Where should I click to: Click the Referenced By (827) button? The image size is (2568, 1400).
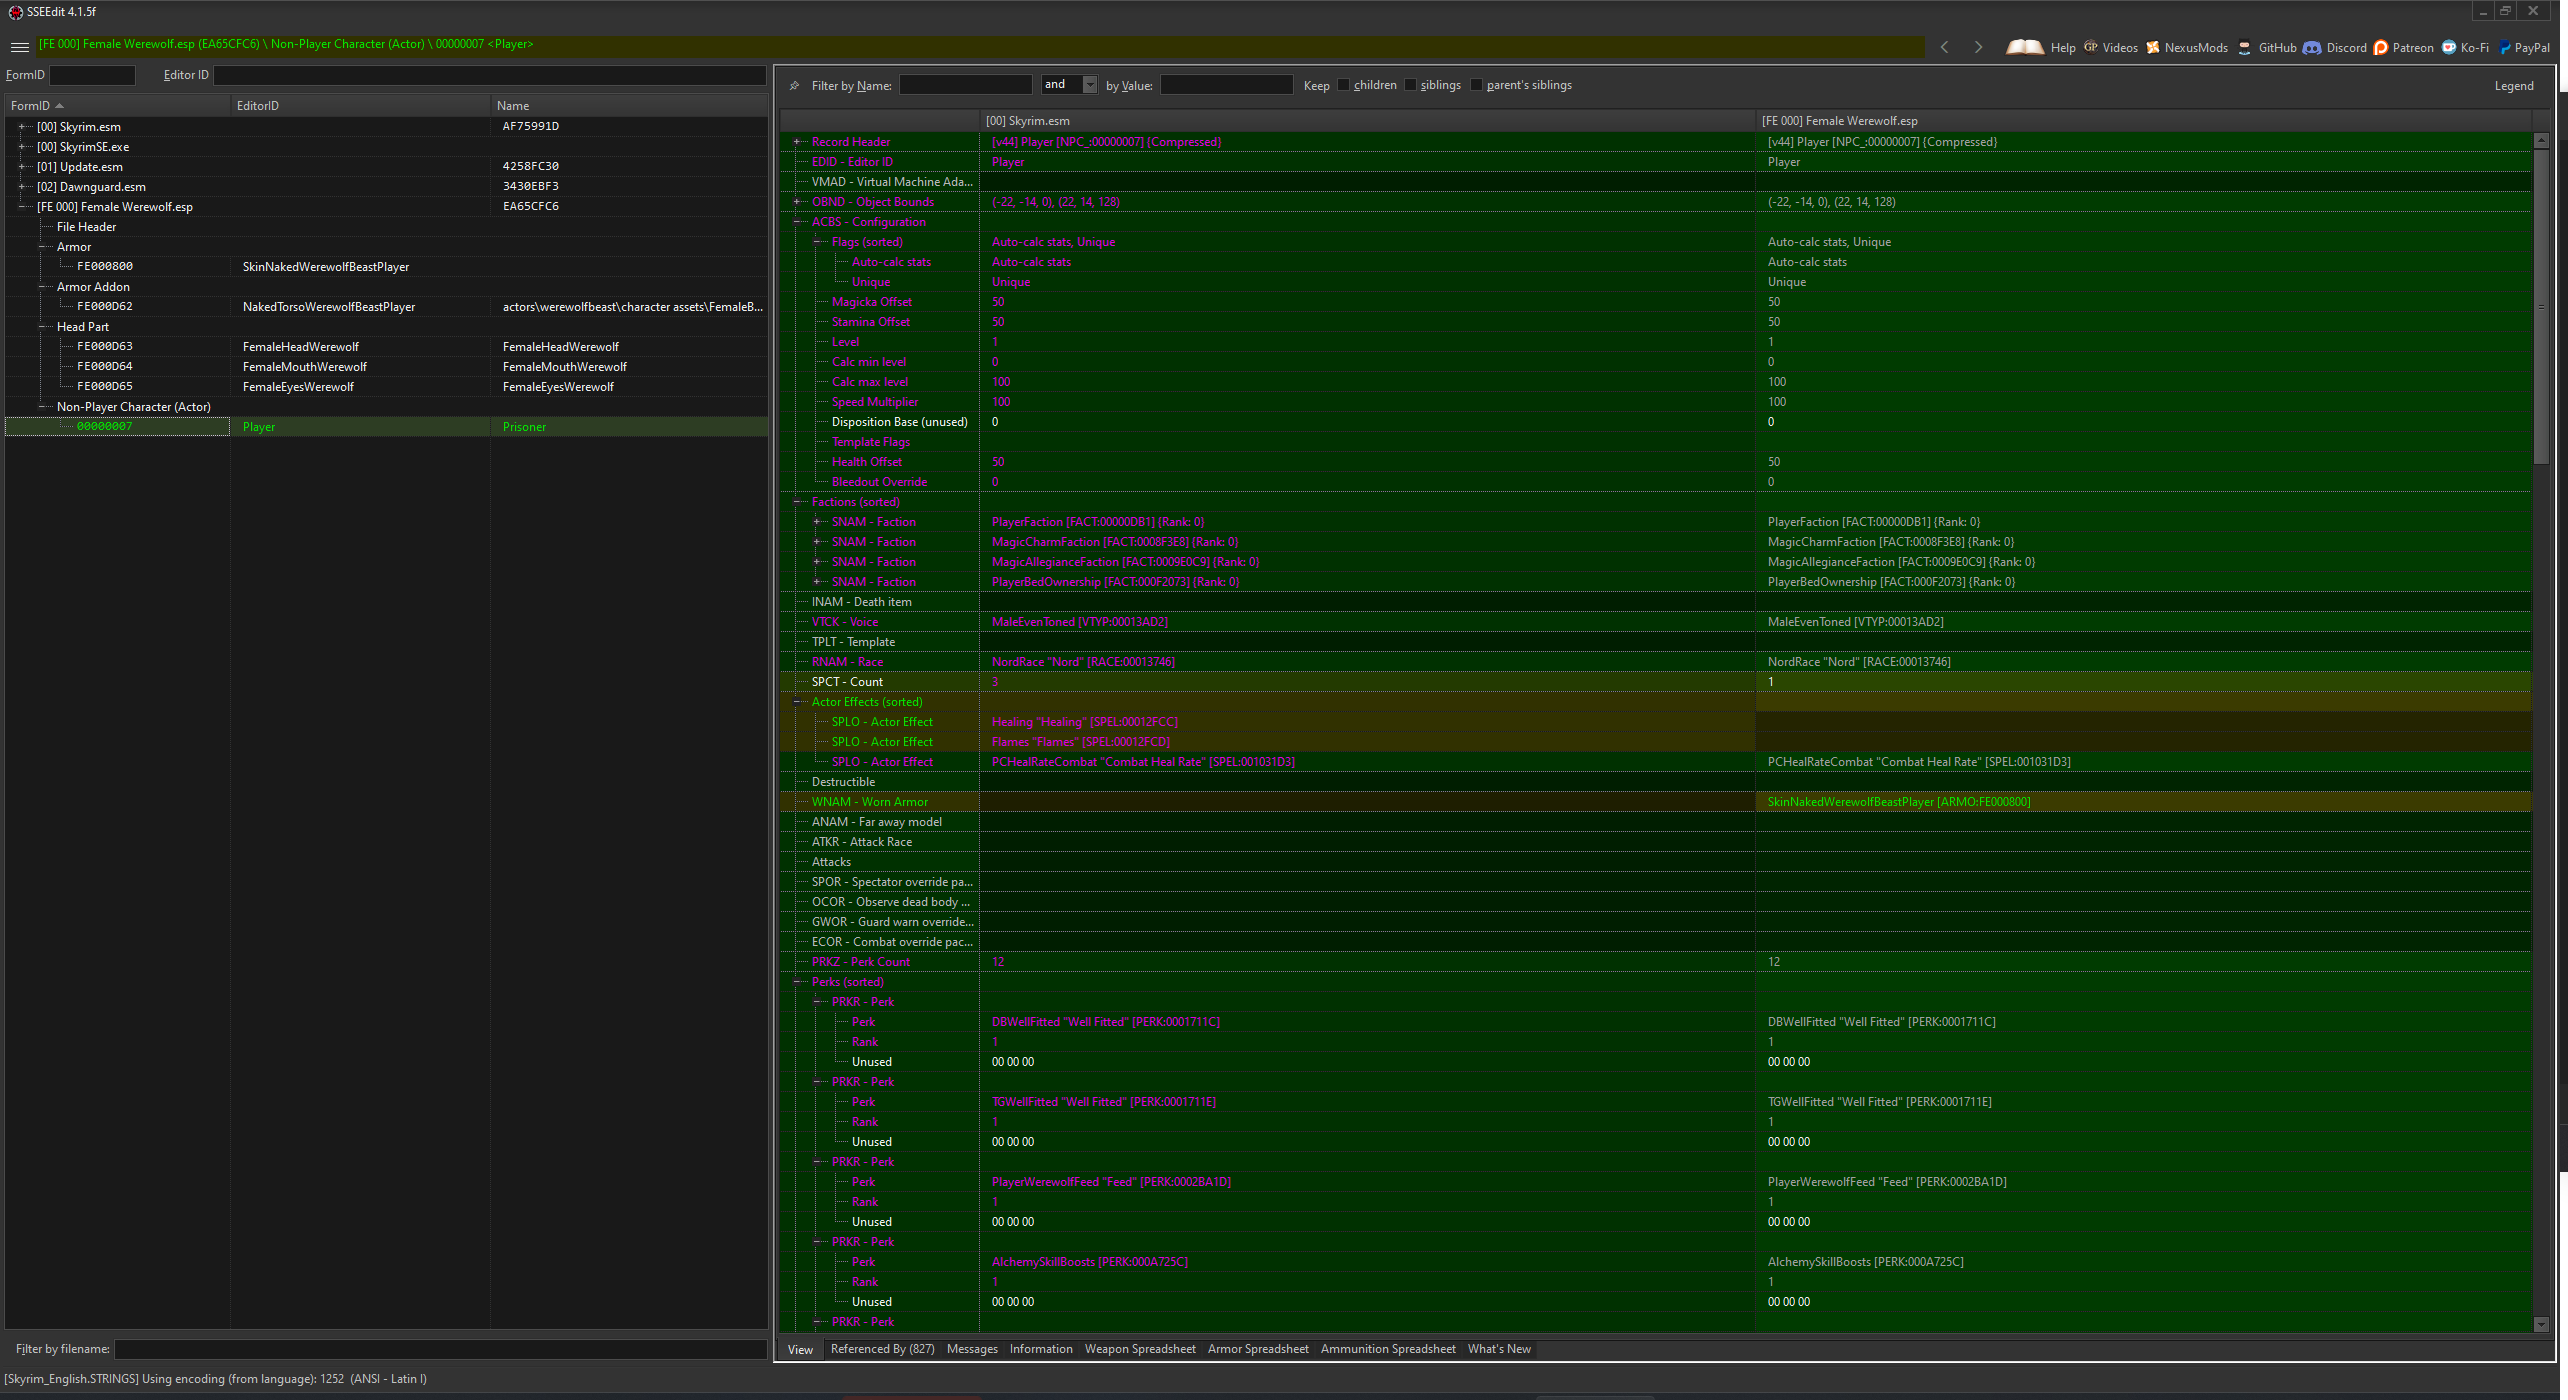tap(881, 1348)
